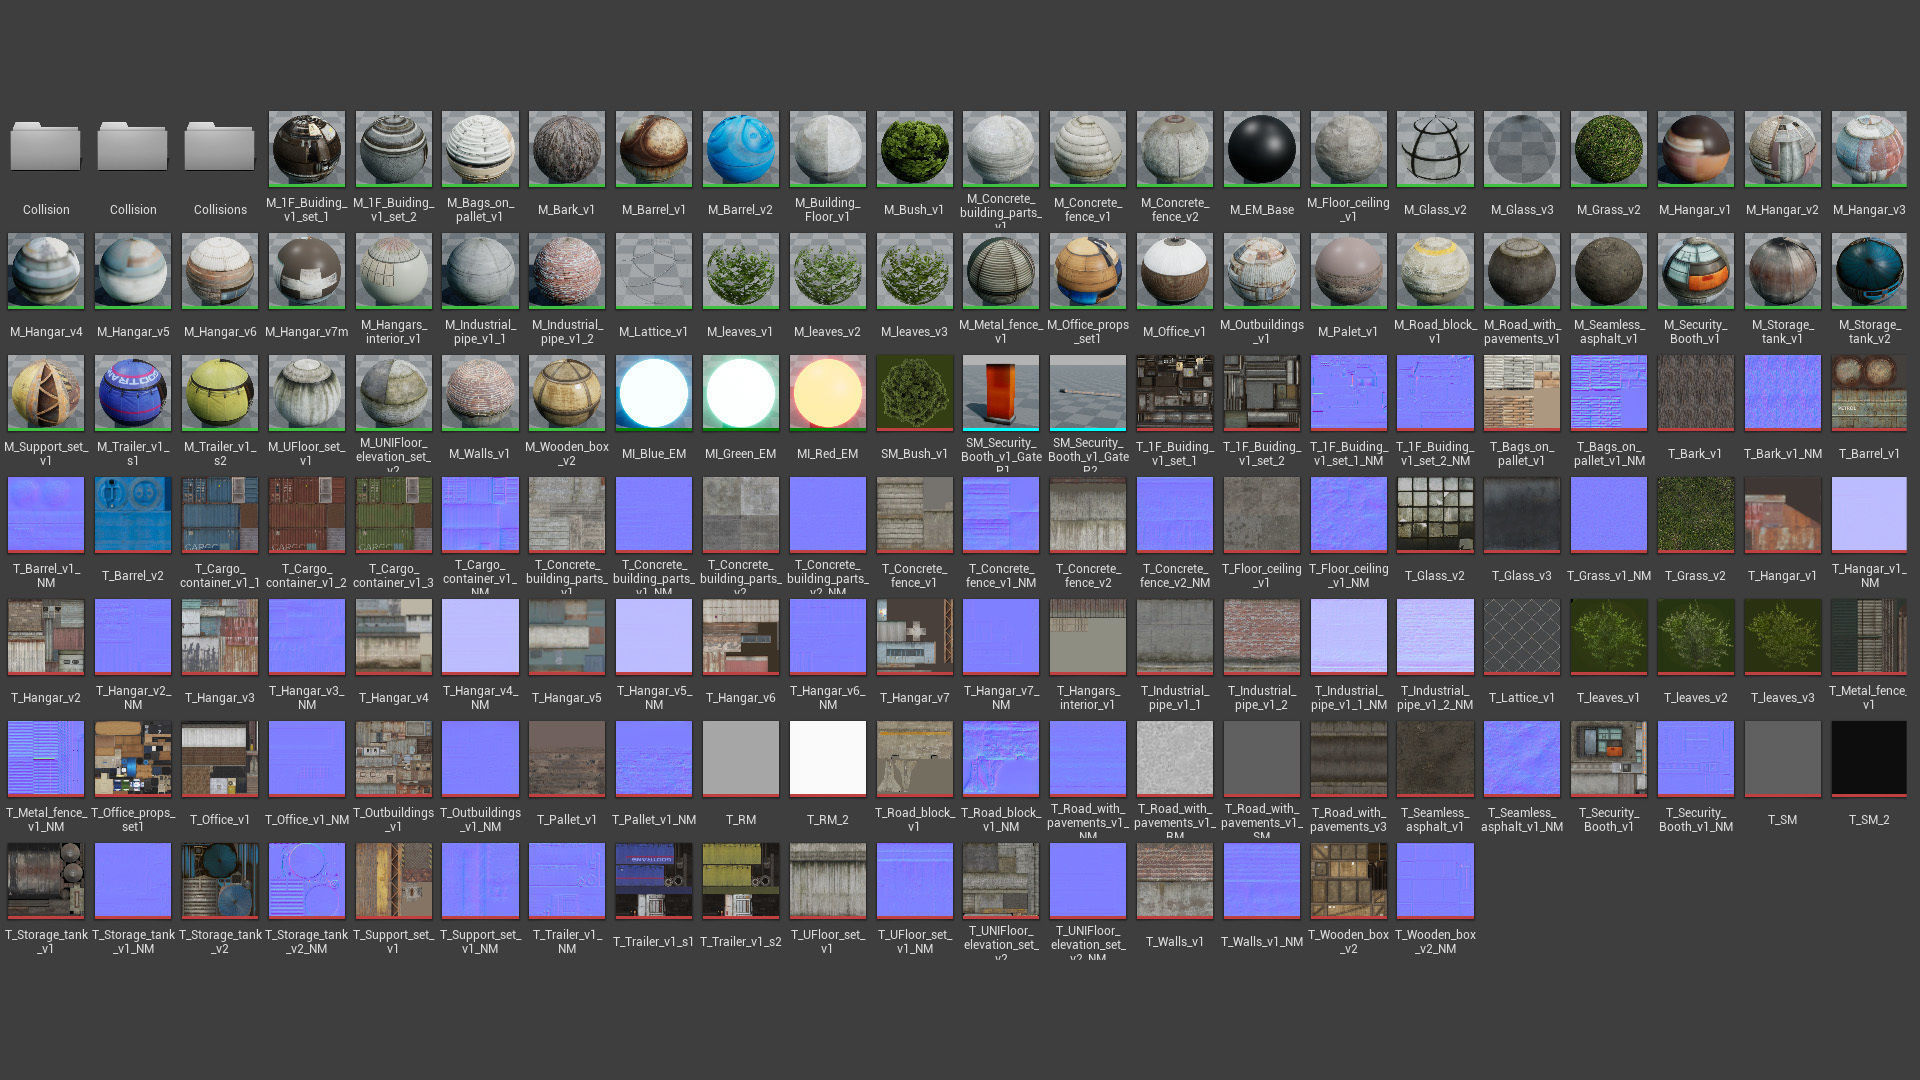Select the T_RM_2 white texture
This screenshot has height=1080, width=1920.
pos(827,758)
